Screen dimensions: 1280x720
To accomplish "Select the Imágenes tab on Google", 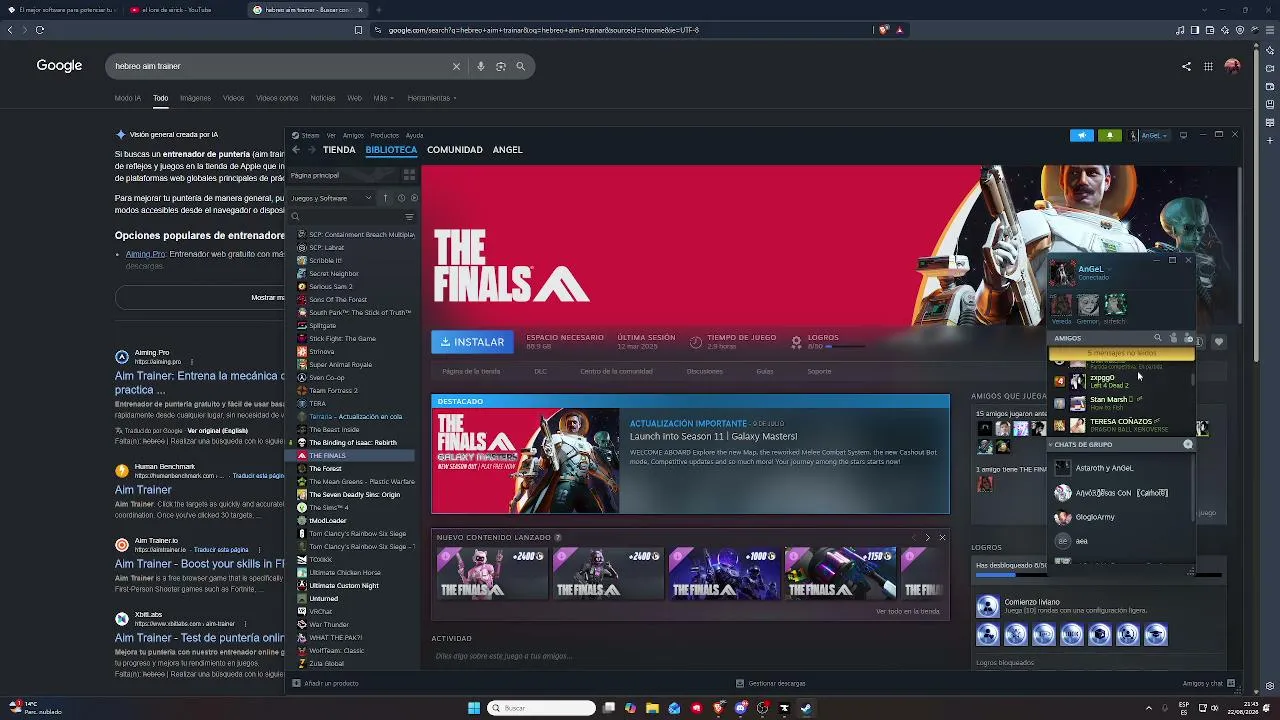I will (195, 98).
